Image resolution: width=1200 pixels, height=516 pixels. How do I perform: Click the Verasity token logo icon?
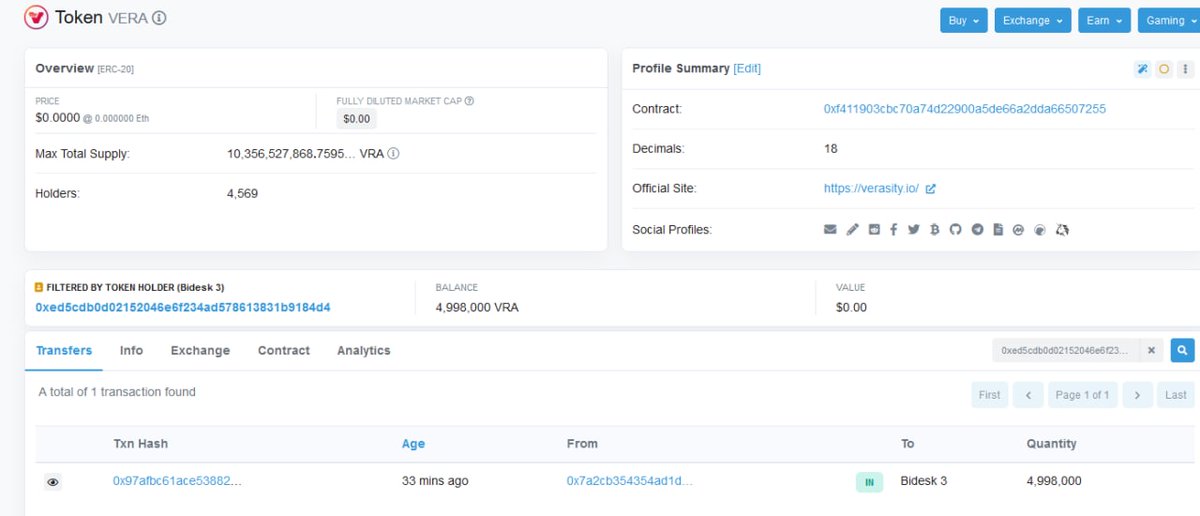[x=37, y=18]
